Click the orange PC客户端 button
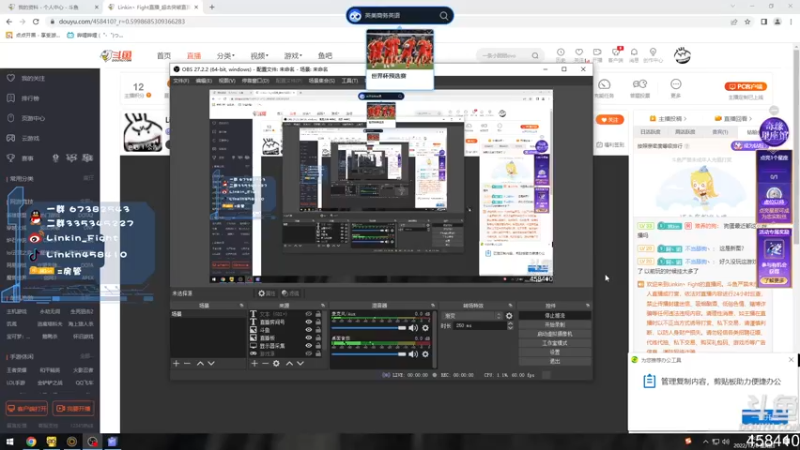 pyautogui.click(x=745, y=87)
